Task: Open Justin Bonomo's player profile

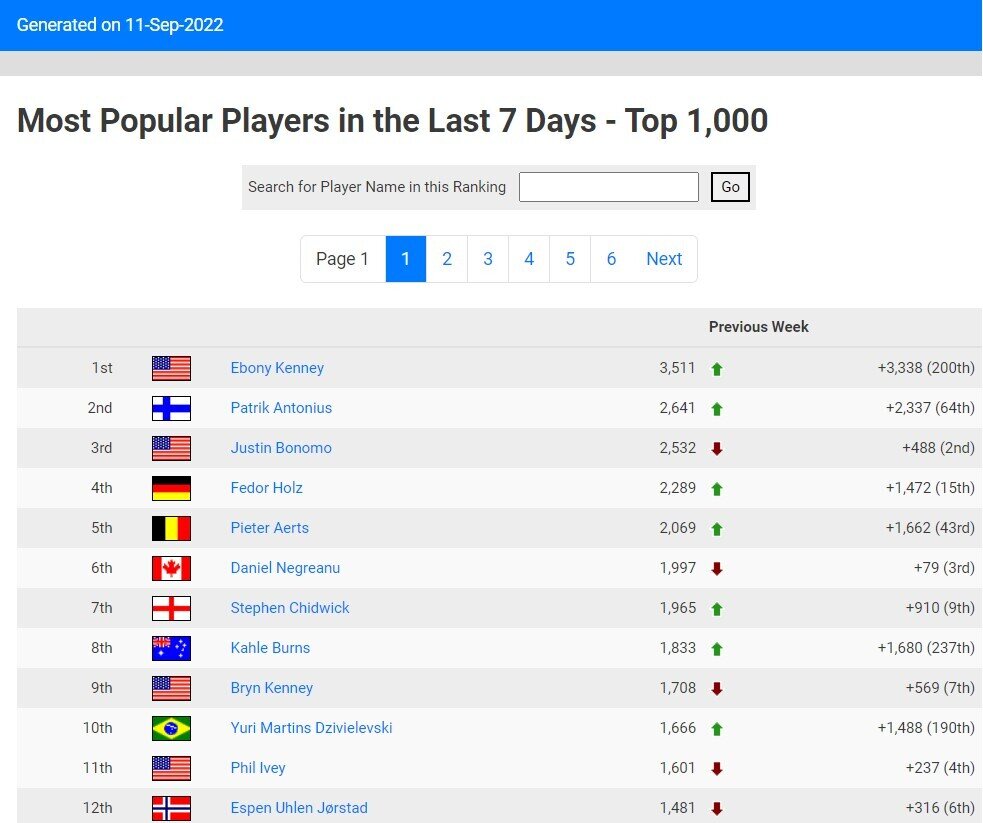Action: [281, 448]
